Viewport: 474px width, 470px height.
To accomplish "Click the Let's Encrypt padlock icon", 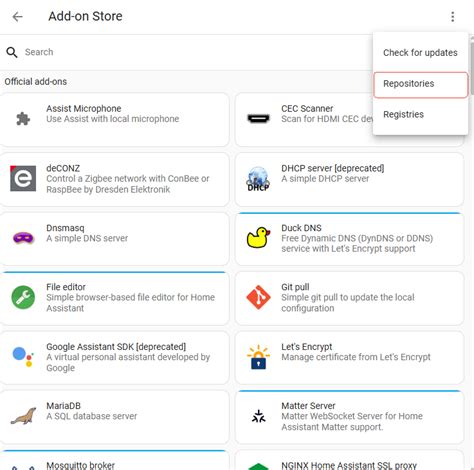I will click(x=258, y=357).
